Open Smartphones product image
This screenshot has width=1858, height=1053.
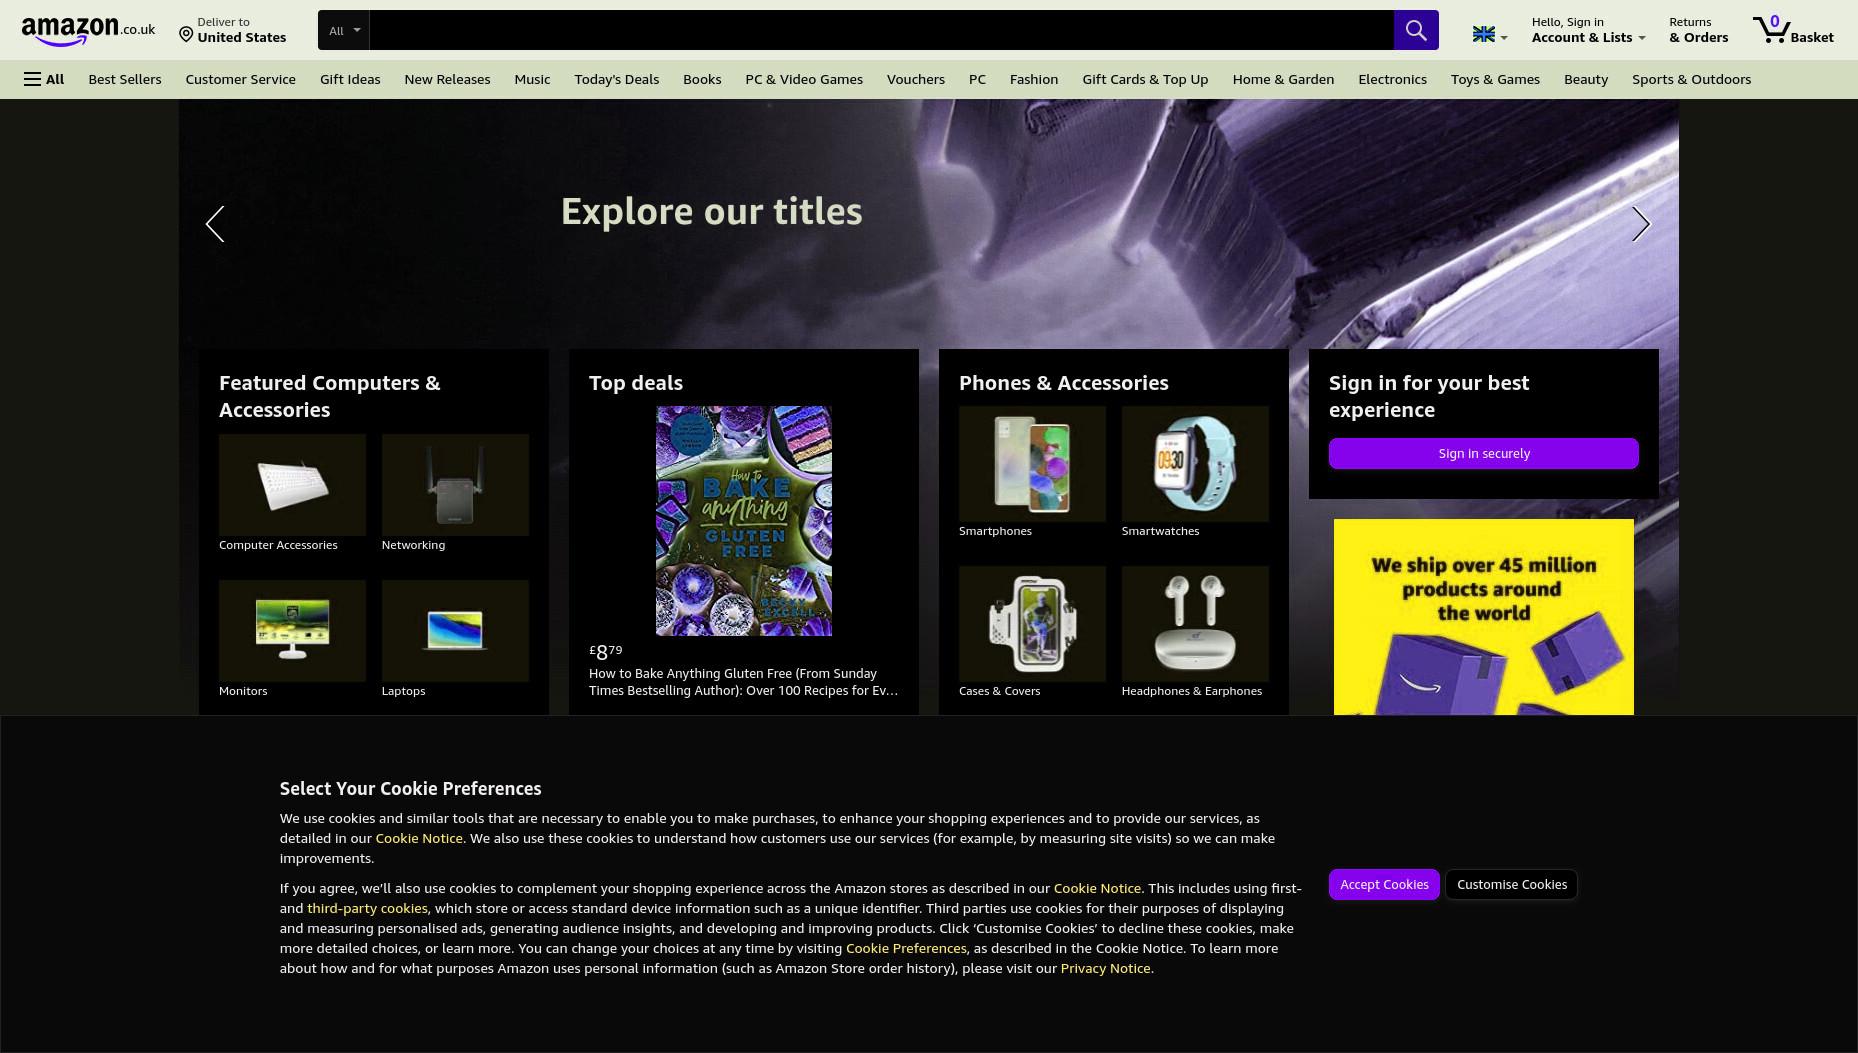(x=1032, y=464)
